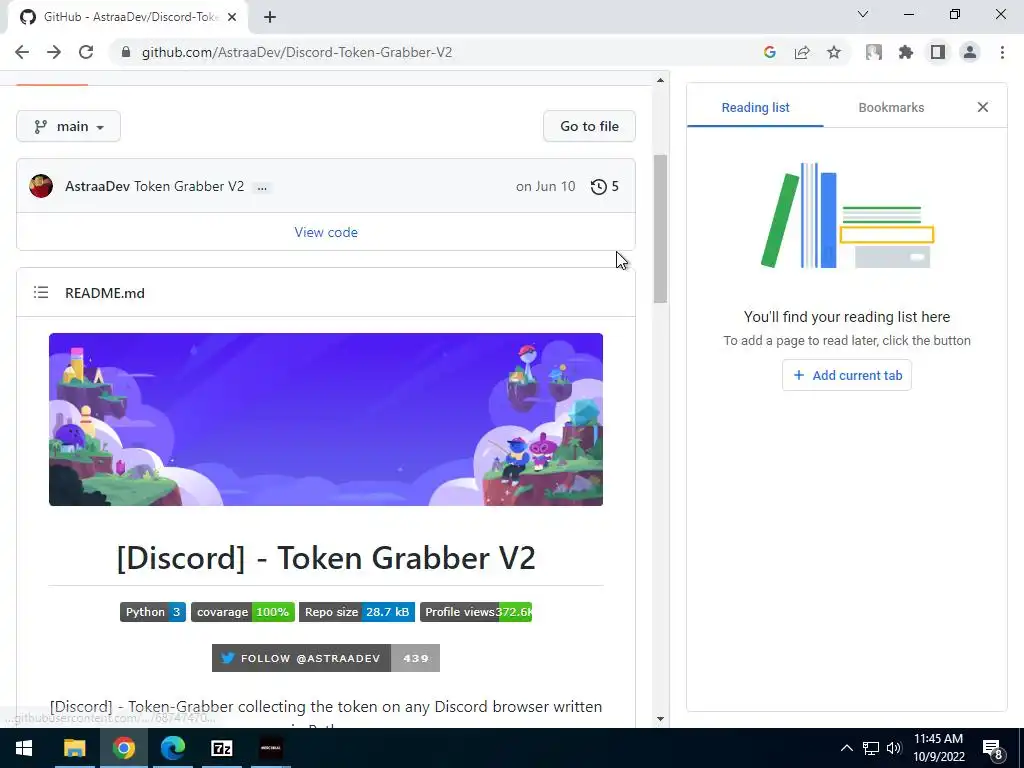1024x768 pixels.
Task: Click Chrome taskbar icon
Action: (123, 748)
